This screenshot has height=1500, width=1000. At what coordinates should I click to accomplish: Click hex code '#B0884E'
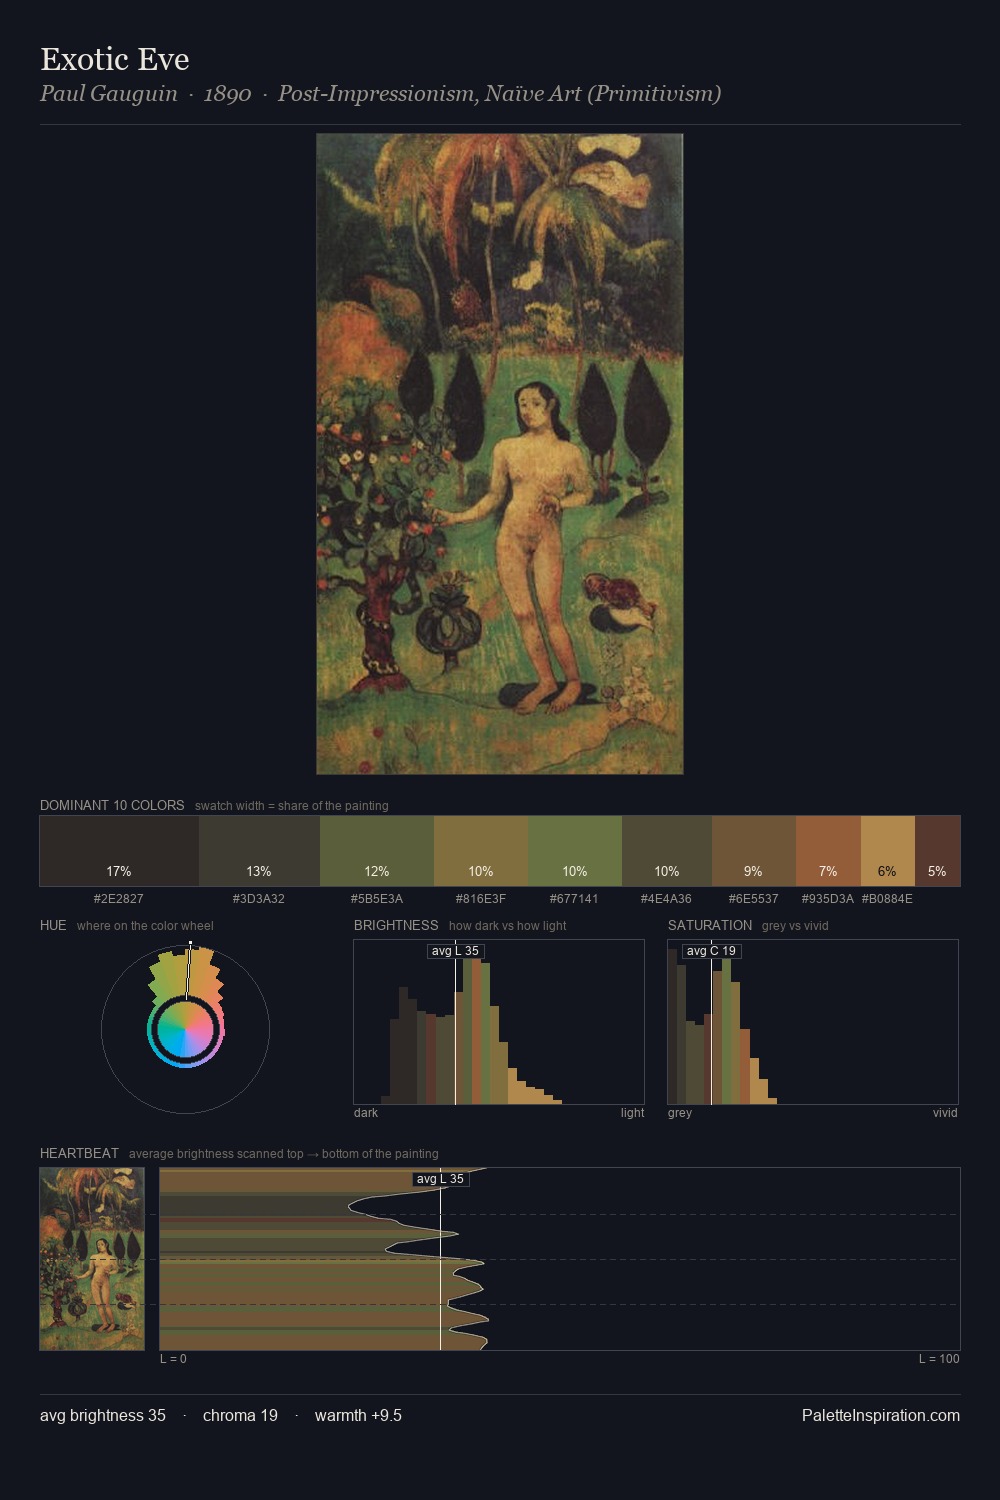pos(887,899)
